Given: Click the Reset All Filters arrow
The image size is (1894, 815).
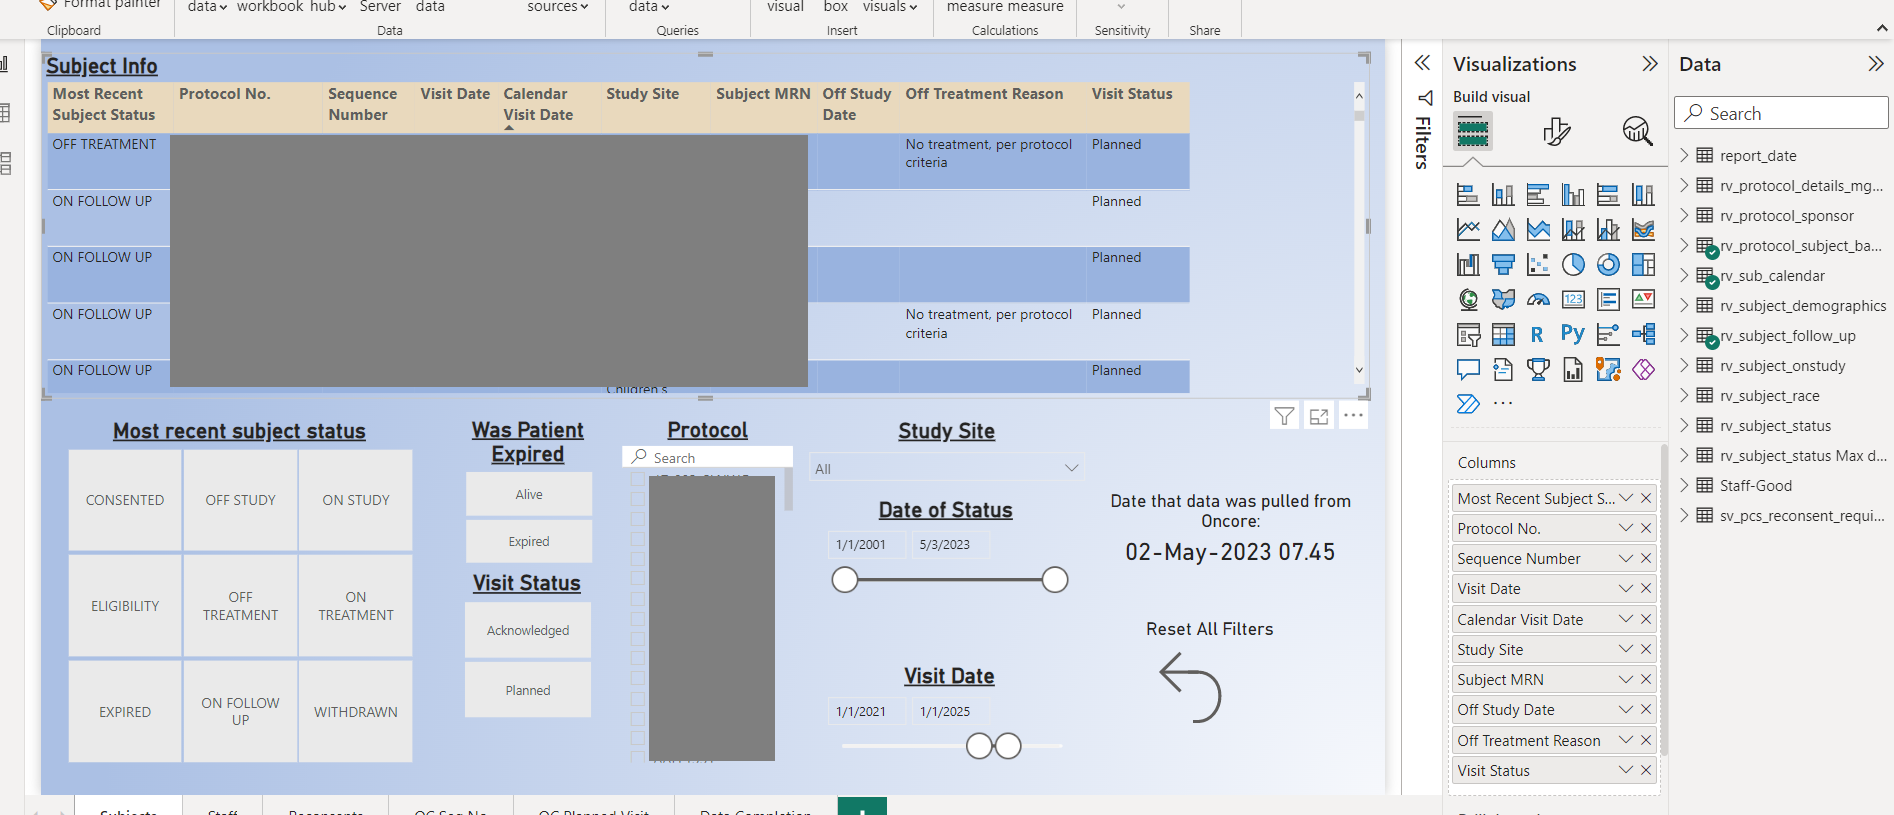Looking at the screenshot, I should (1190, 688).
